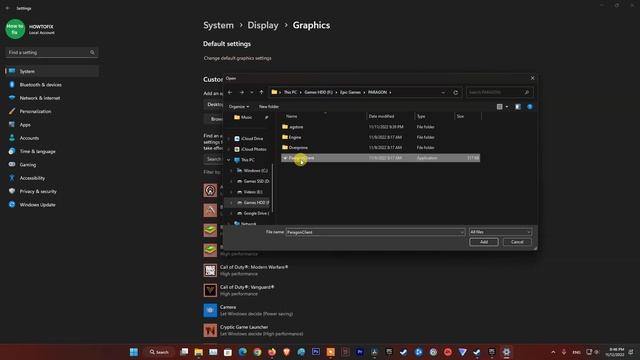
Task: Click the HOWTOFIX profile avatar
Action: [x=15, y=29]
